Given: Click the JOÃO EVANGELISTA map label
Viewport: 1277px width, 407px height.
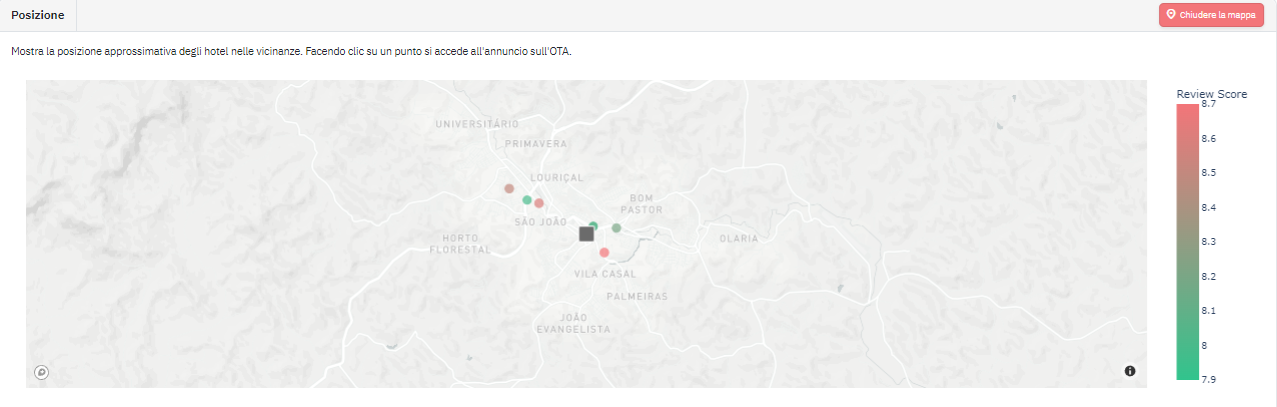Looking at the screenshot, I should 573,323.
